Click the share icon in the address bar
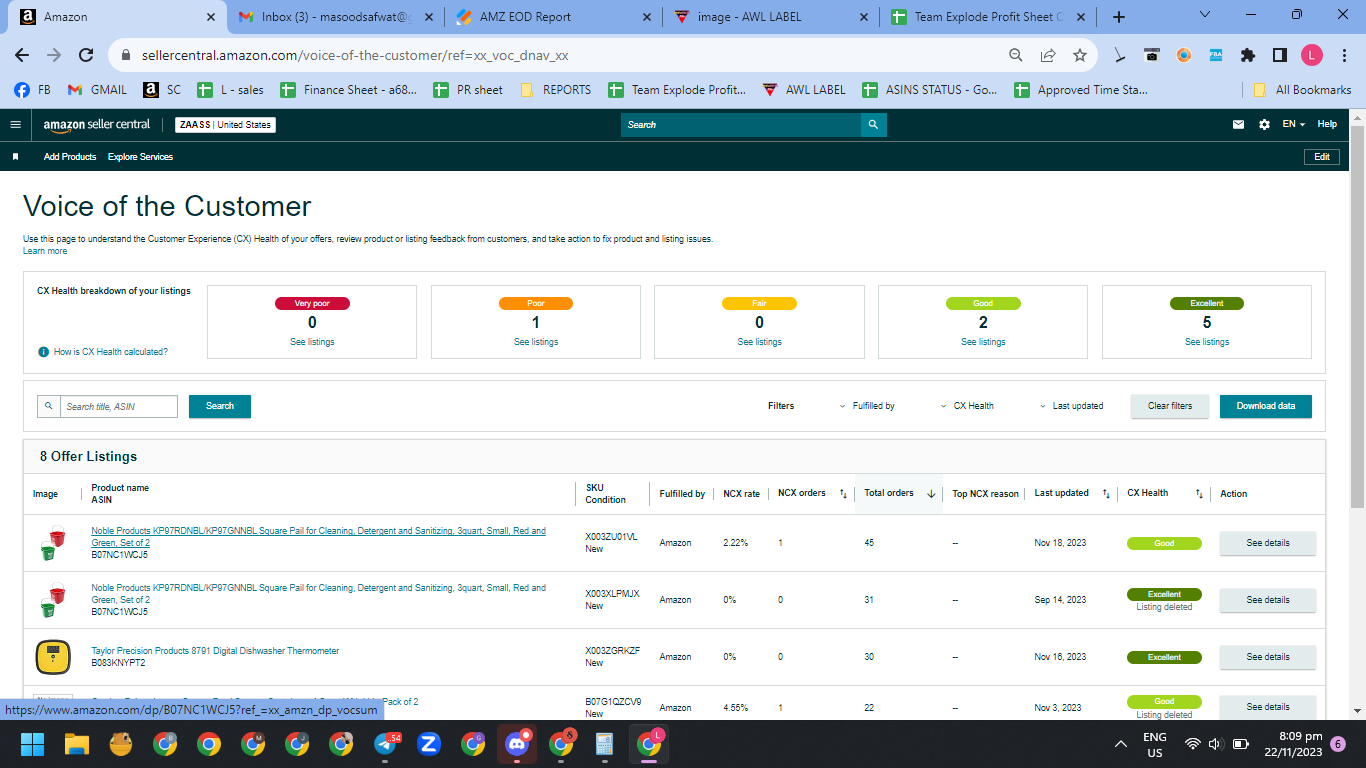 (1048, 55)
